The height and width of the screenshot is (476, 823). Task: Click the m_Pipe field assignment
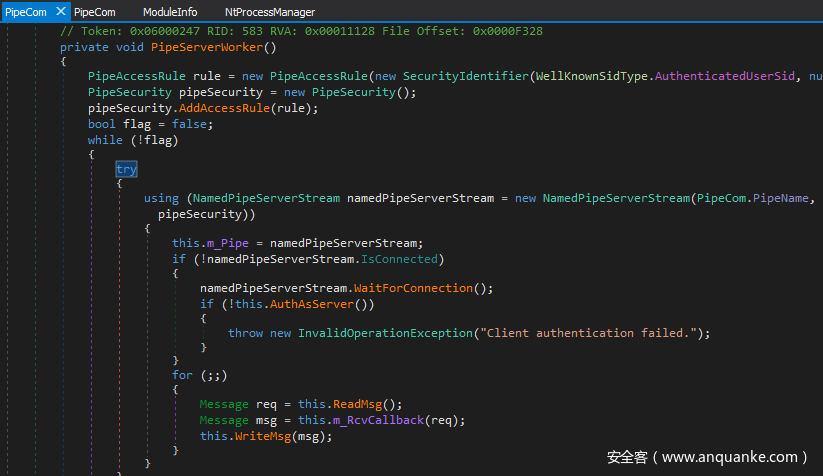tap(226, 243)
